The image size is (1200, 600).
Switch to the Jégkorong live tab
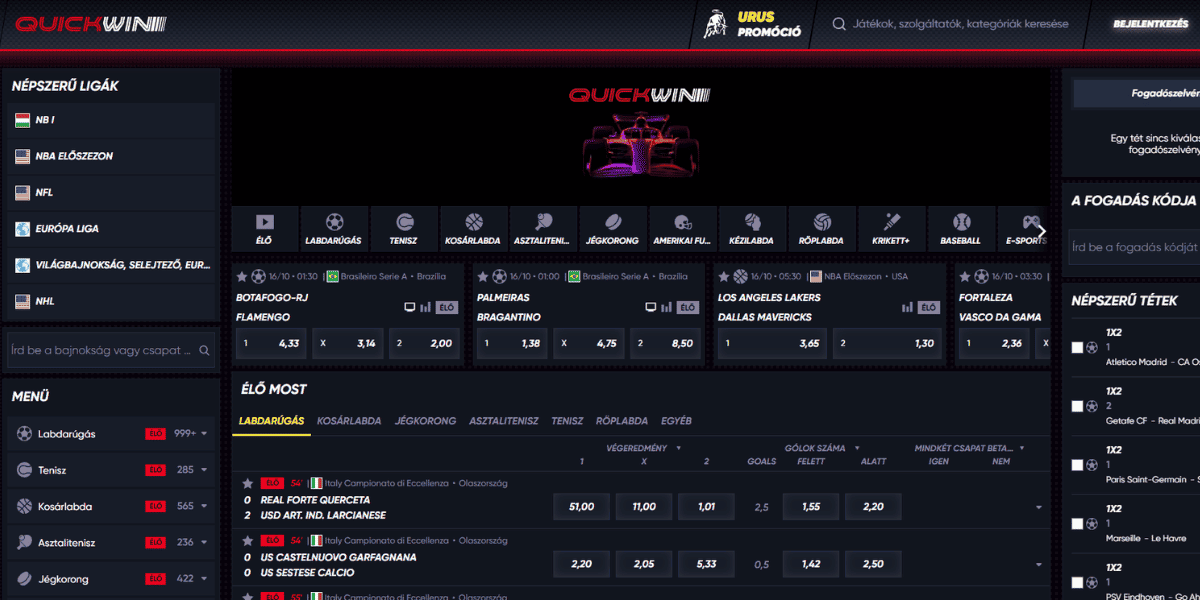425,421
